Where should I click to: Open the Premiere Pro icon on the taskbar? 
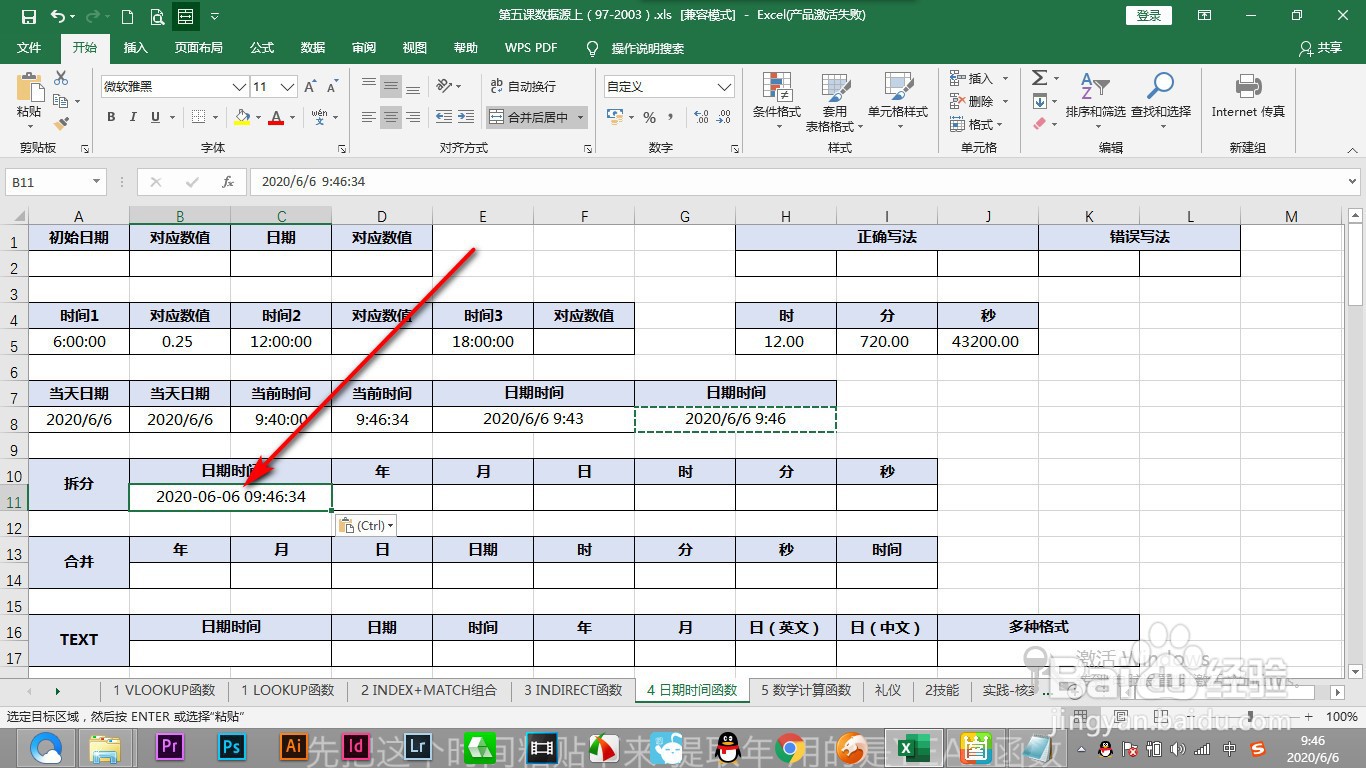tap(171, 747)
